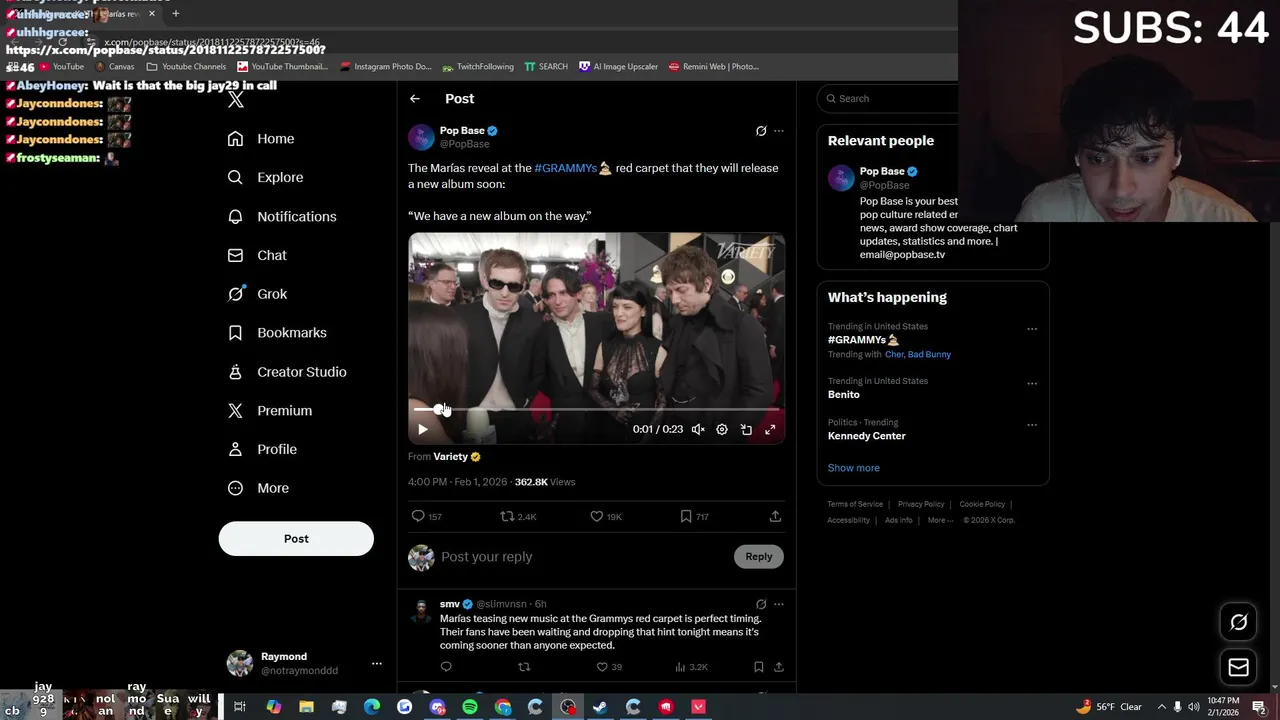Click the Reply button
This screenshot has height=720, width=1280.
pos(759,557)
